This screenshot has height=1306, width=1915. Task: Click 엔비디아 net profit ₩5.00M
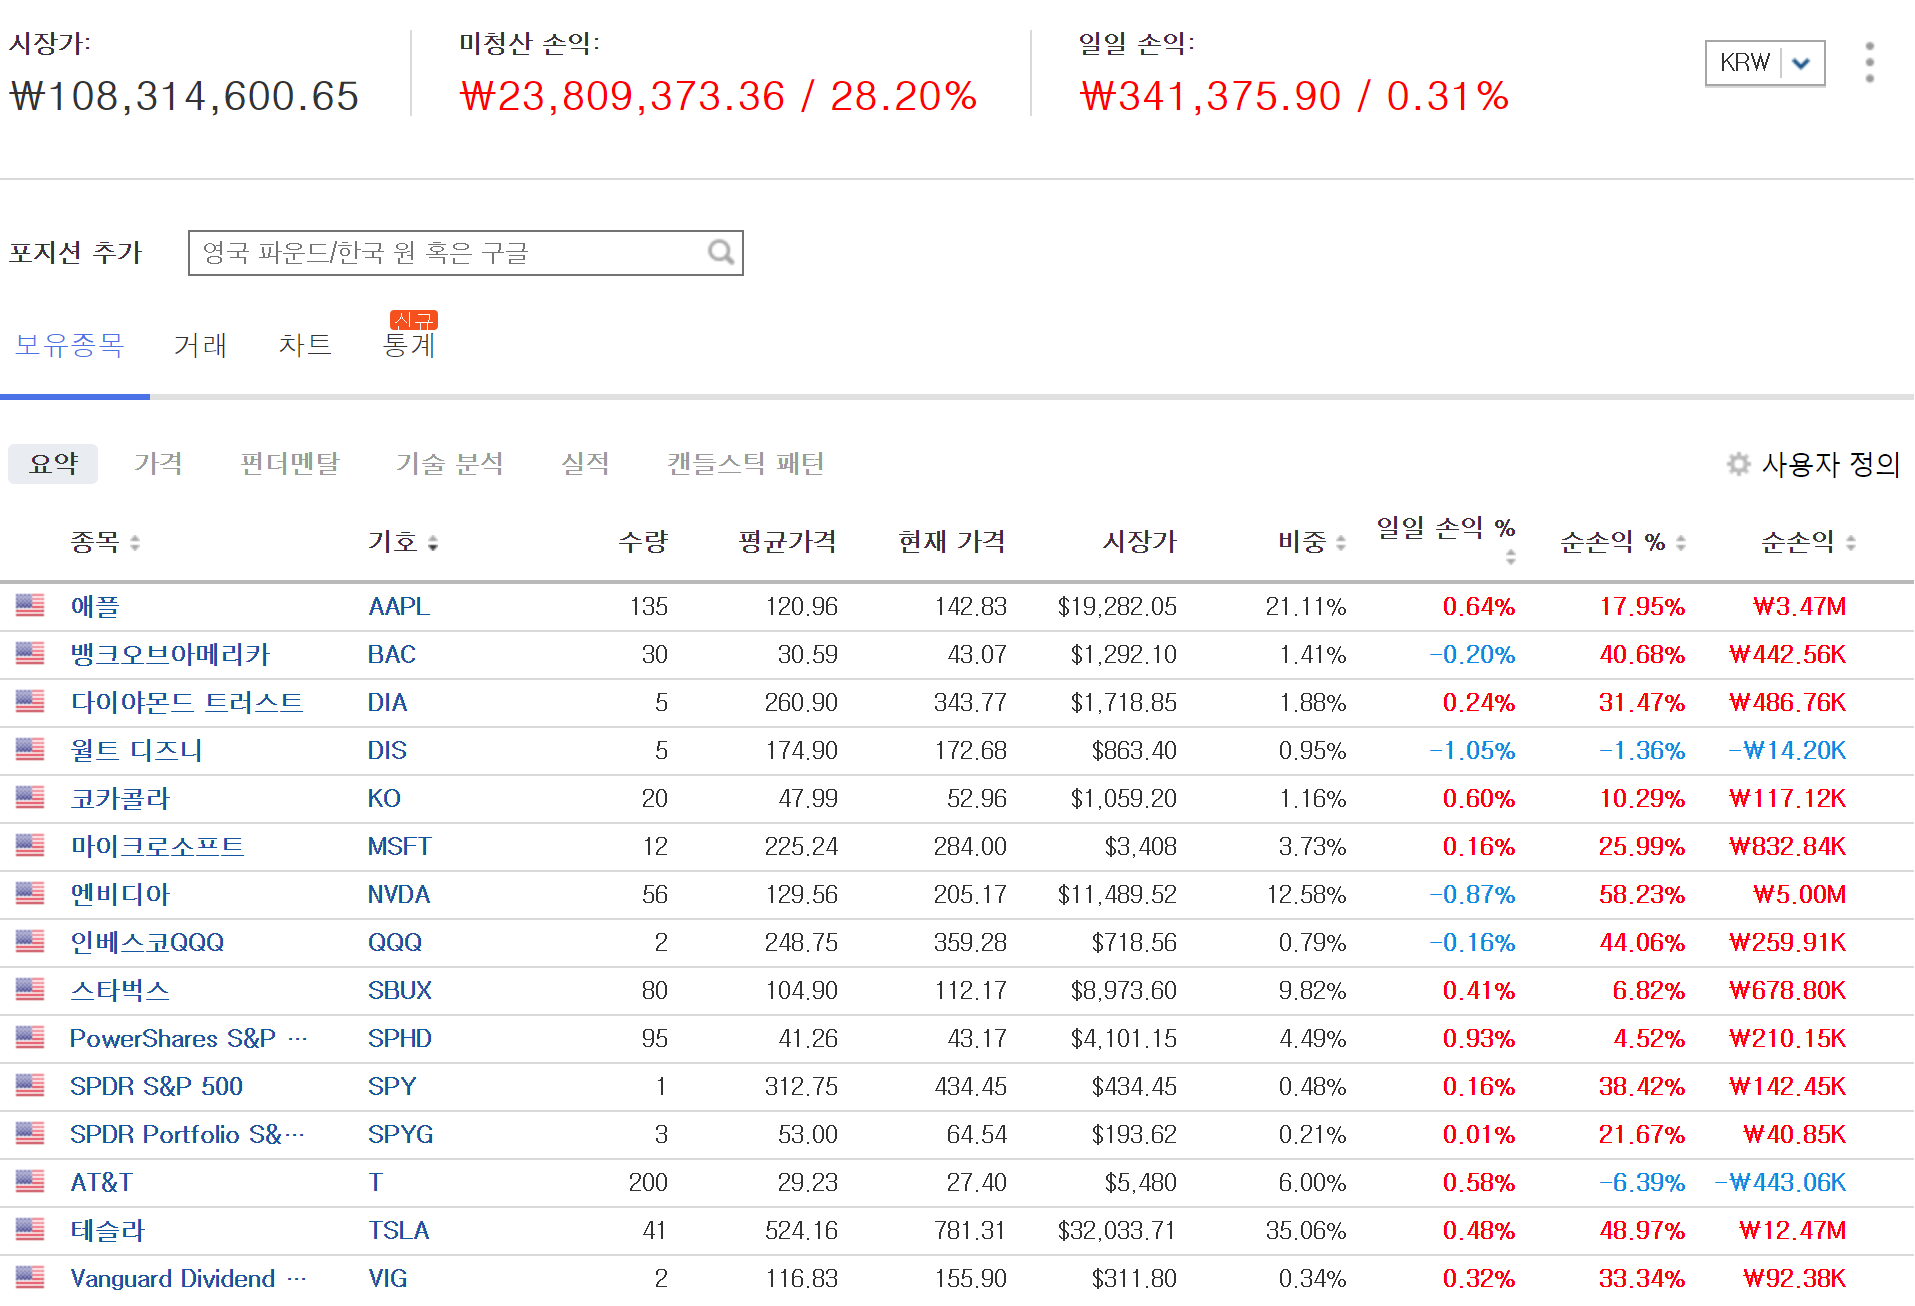click(1799, 894)
